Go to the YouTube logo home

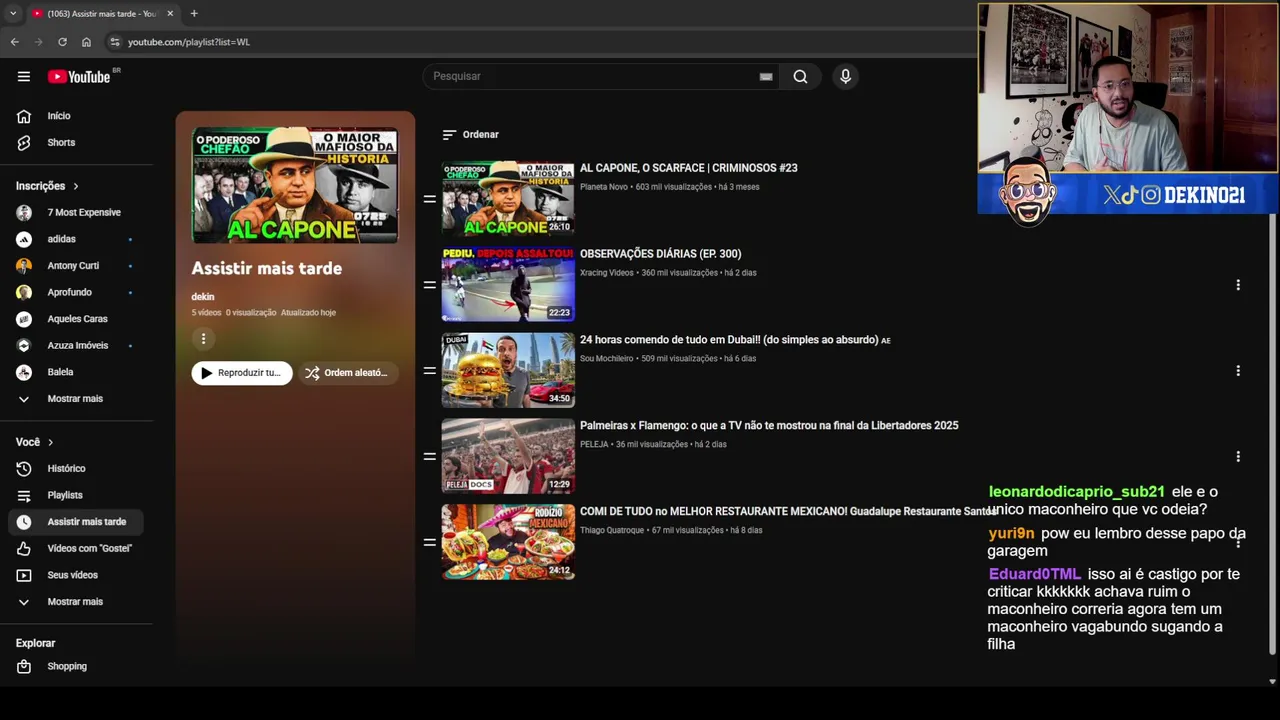(x=79, y=77)
